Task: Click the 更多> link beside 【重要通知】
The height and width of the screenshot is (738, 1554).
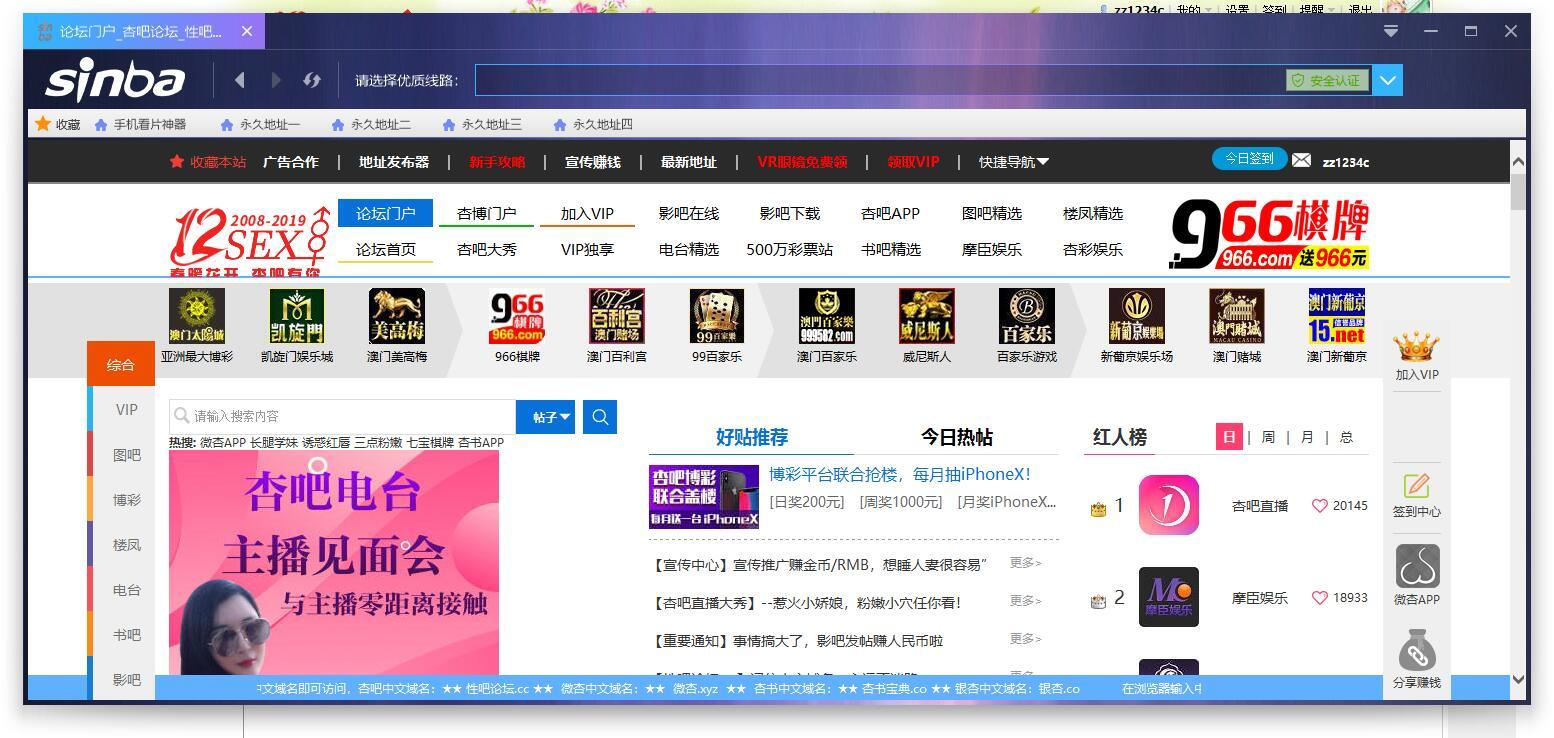Action: pyautogui.click(x=1025, y=639)
